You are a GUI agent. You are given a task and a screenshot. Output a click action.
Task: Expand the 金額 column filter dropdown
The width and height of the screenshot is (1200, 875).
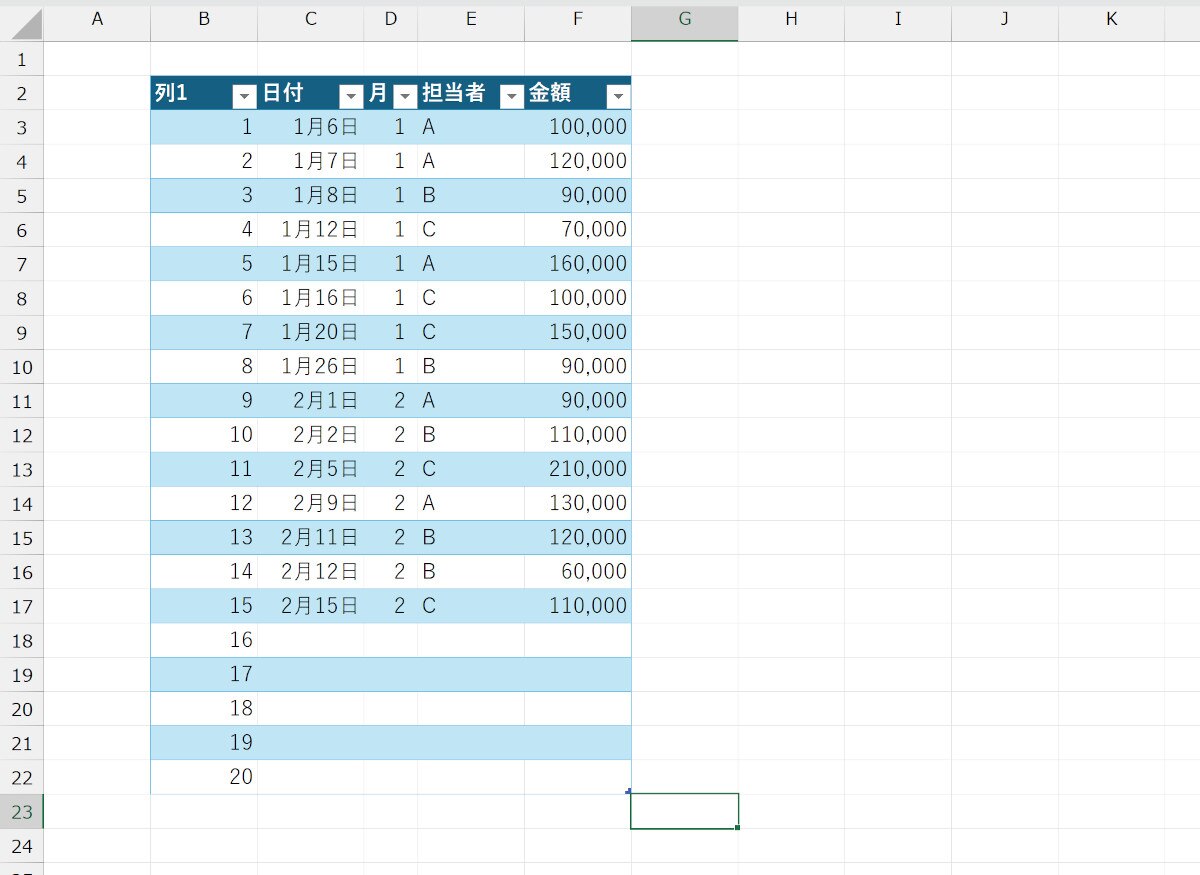tap(618, 96)
